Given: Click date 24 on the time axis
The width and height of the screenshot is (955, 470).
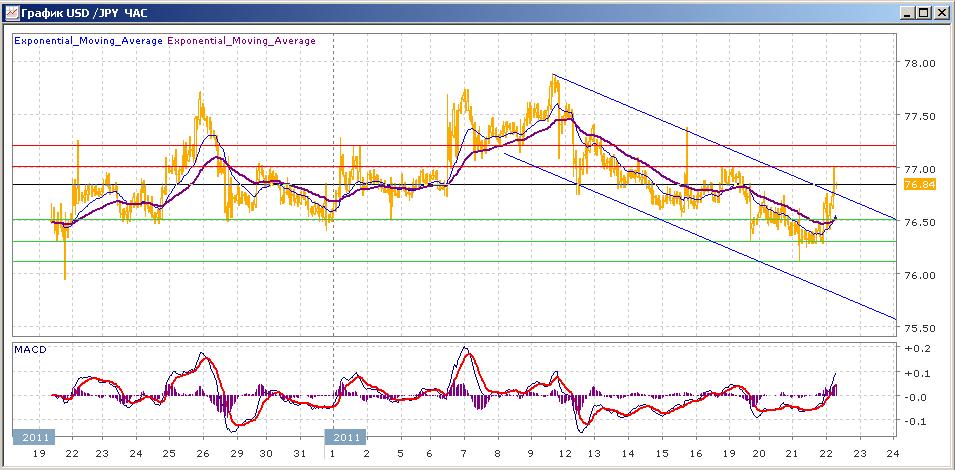Looking at the screenshot, I should [x=892, y=454].
